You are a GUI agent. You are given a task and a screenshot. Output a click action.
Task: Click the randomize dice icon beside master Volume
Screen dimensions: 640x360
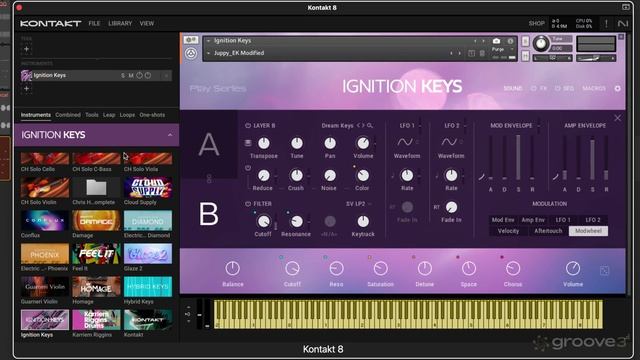point(604,271)
